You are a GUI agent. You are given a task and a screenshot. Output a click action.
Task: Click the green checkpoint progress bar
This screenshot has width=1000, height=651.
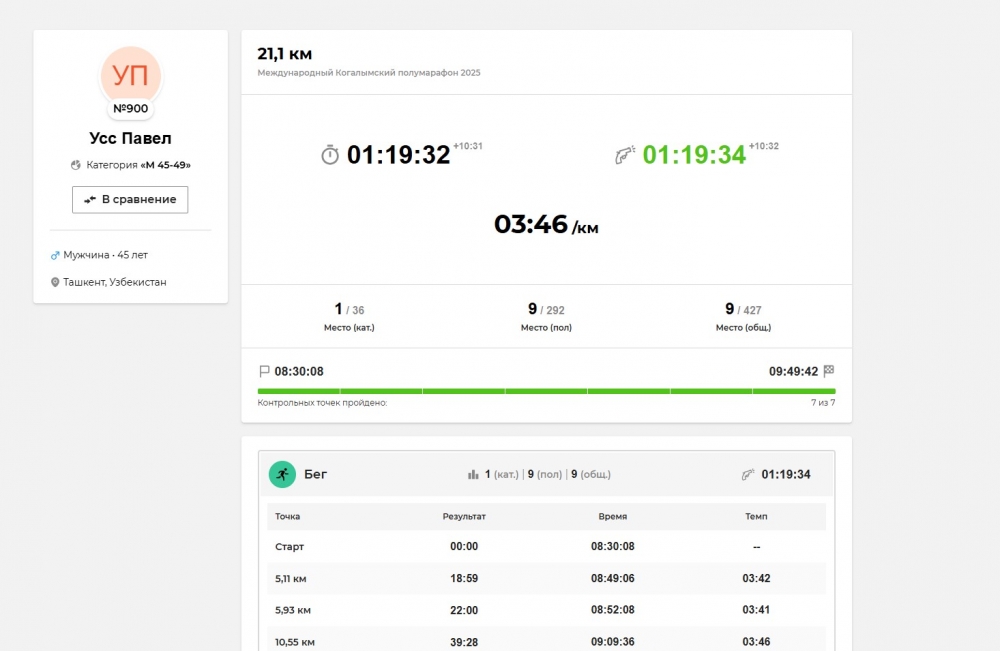tap(546, 391)
